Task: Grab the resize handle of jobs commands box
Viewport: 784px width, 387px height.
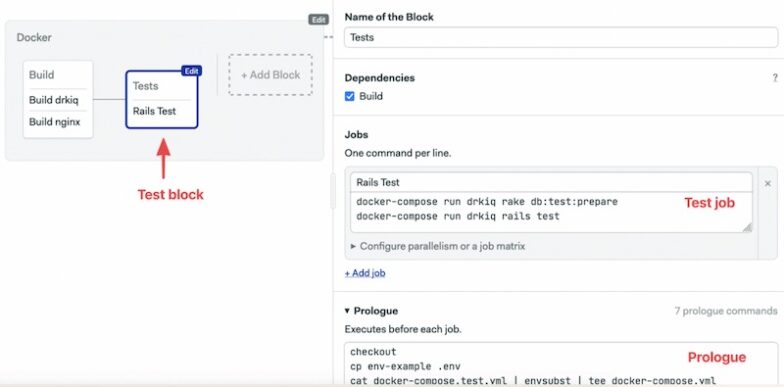Action: [x=746, y=228]
